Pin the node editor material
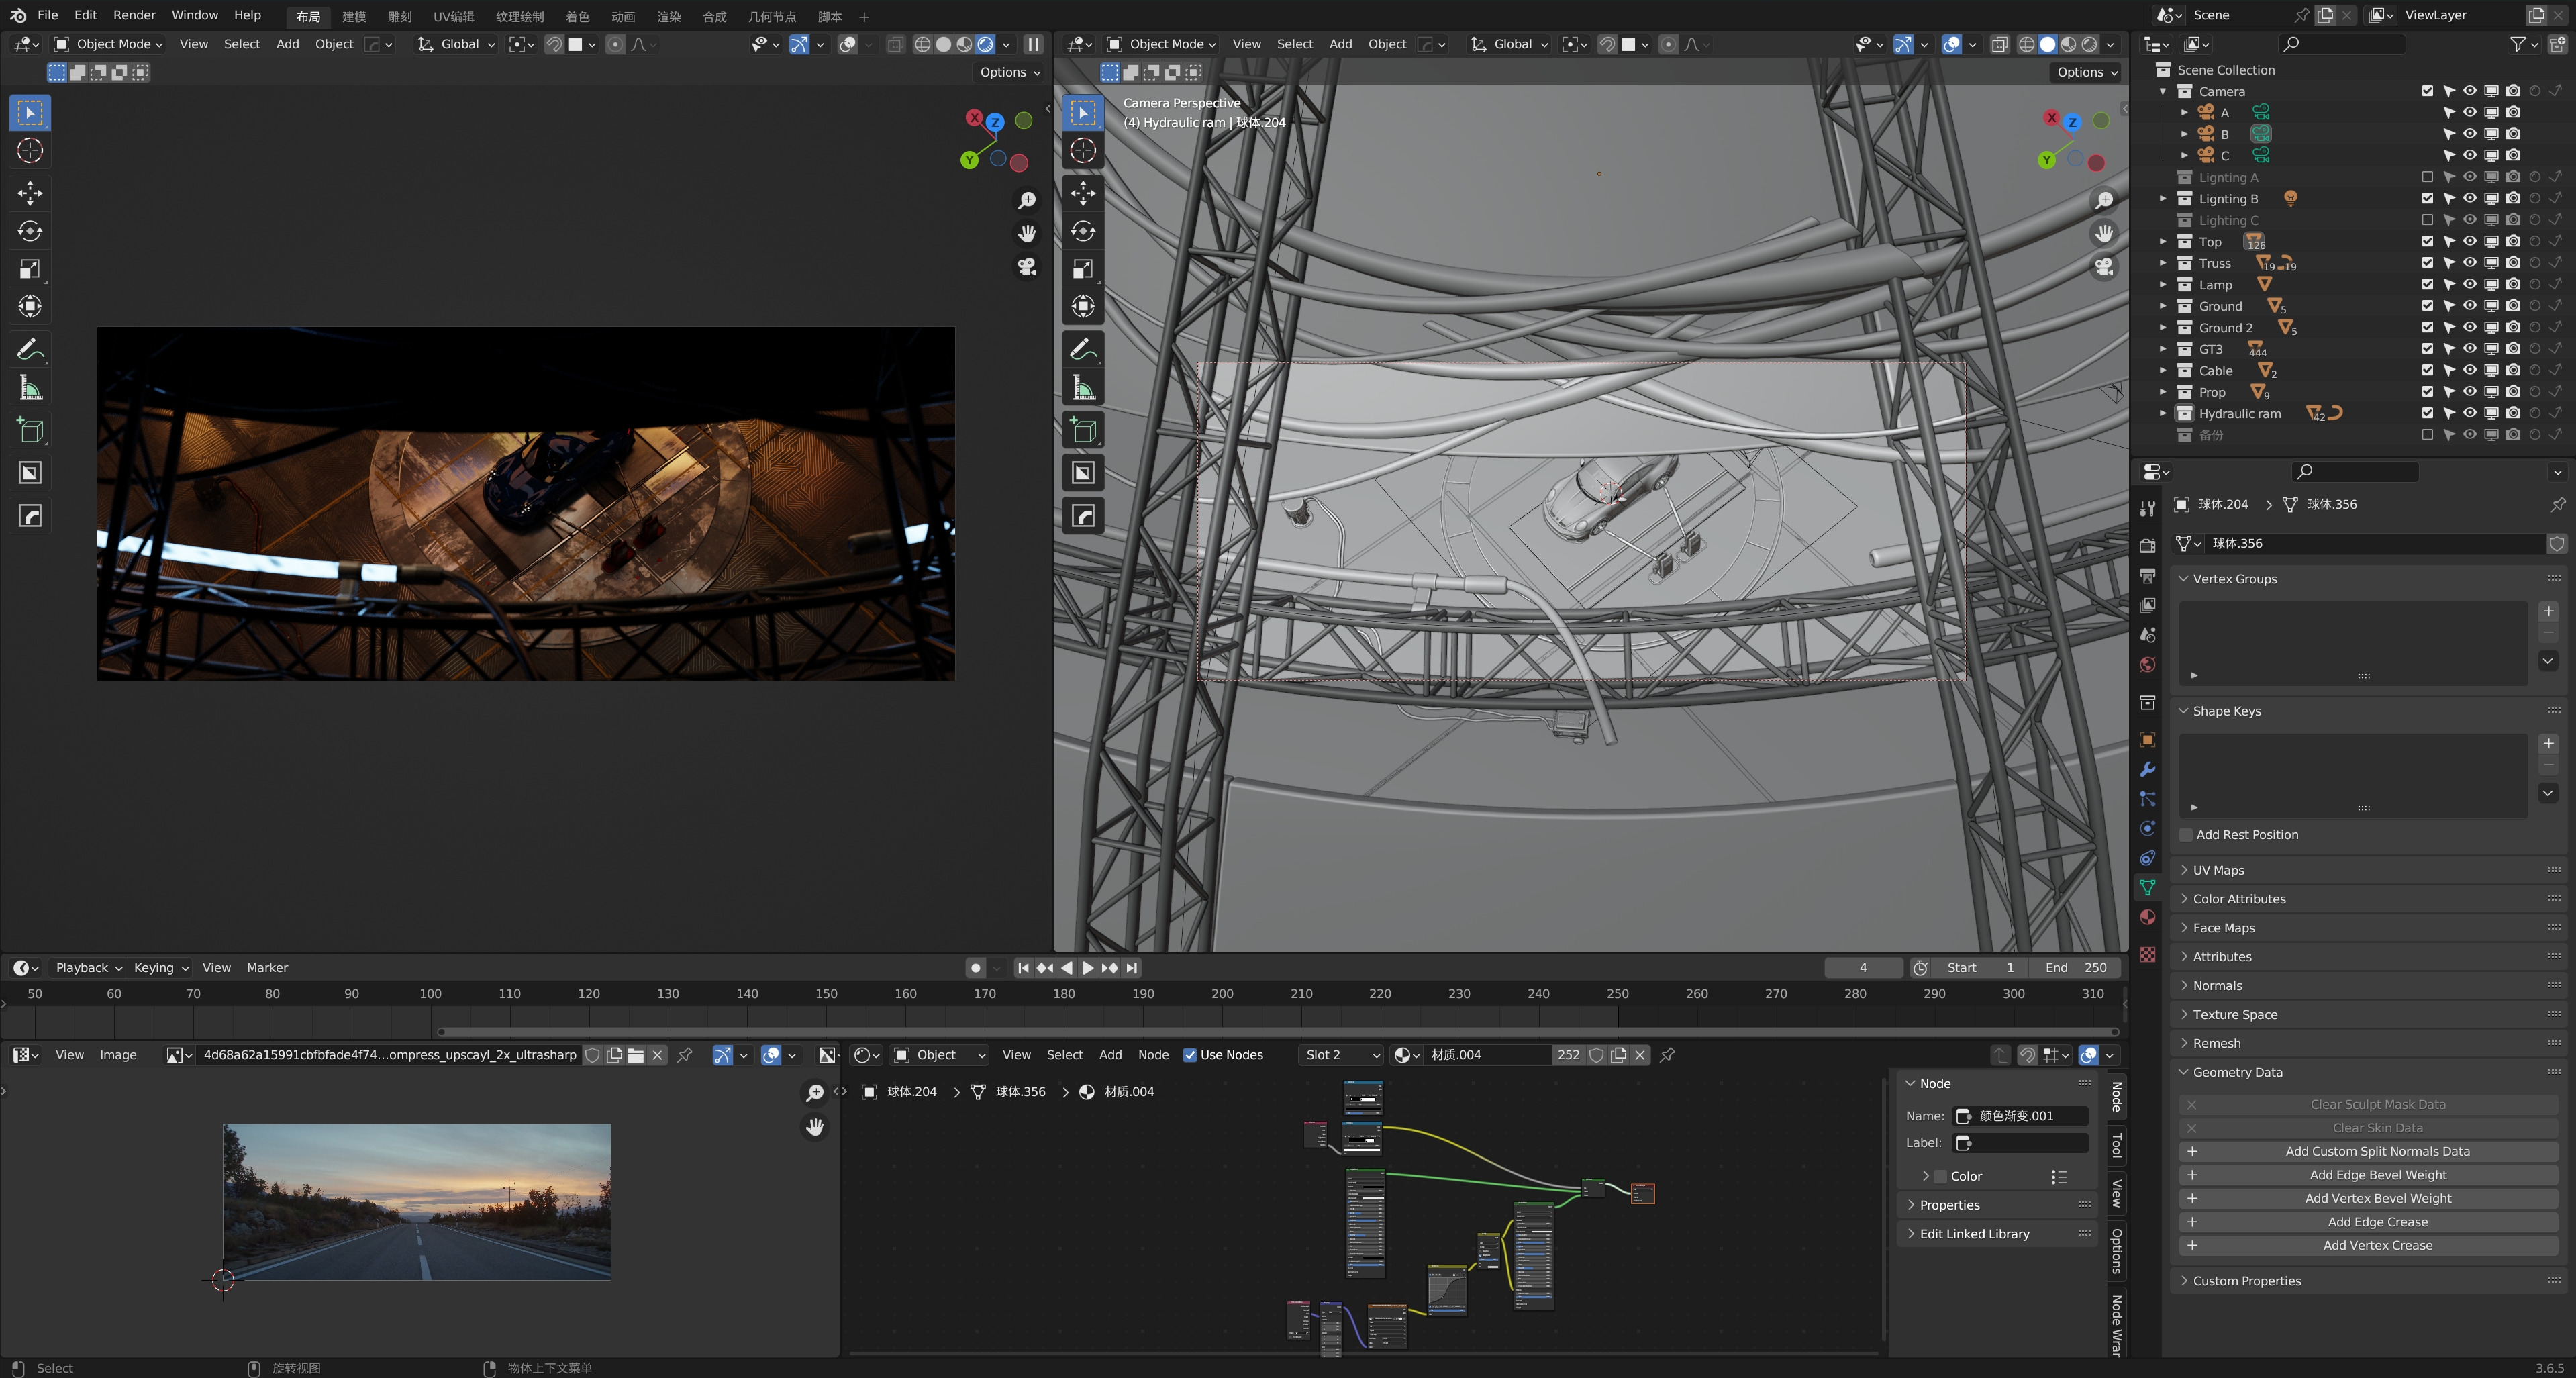This screenshot has width=2576, height=1378. tap(1667, 1055)
